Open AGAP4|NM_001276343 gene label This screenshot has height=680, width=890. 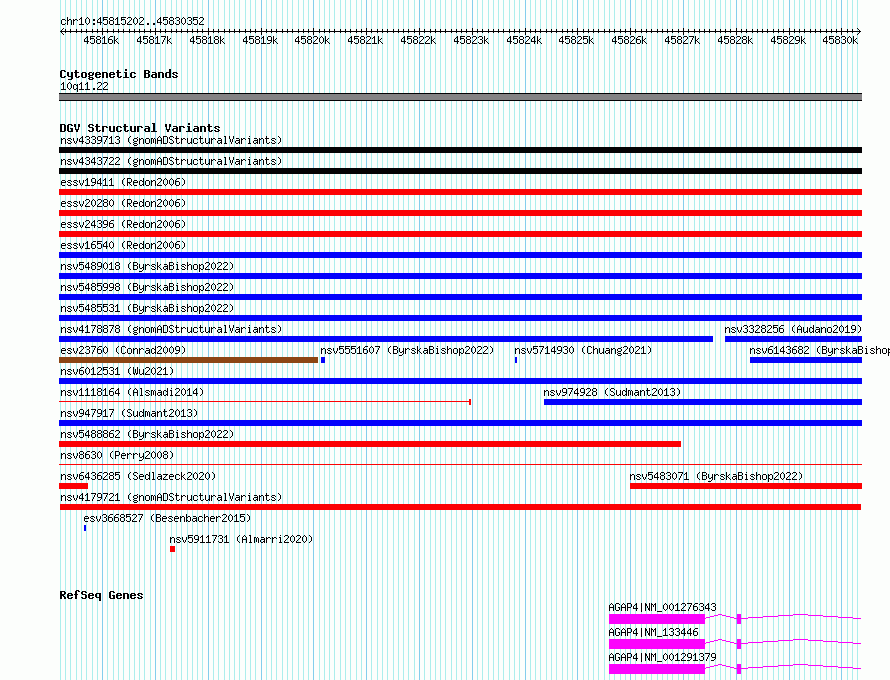pos(662,607)
